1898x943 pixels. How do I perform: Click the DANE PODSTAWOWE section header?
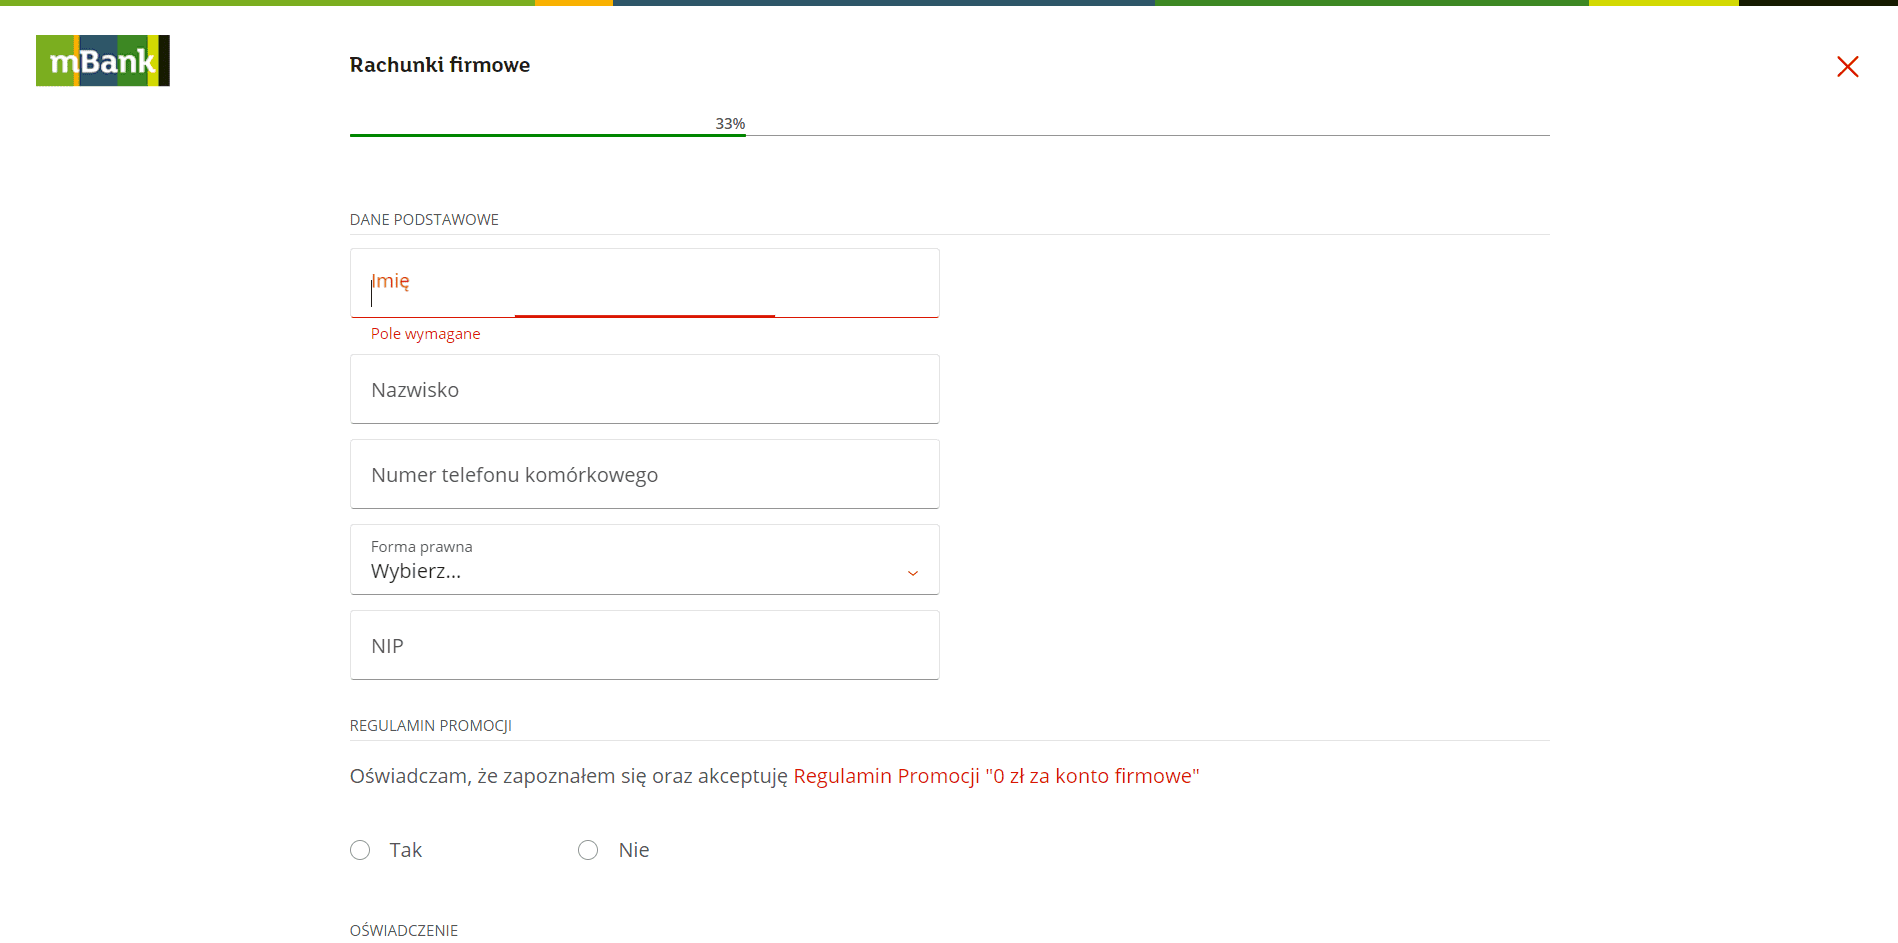(424, 220)
